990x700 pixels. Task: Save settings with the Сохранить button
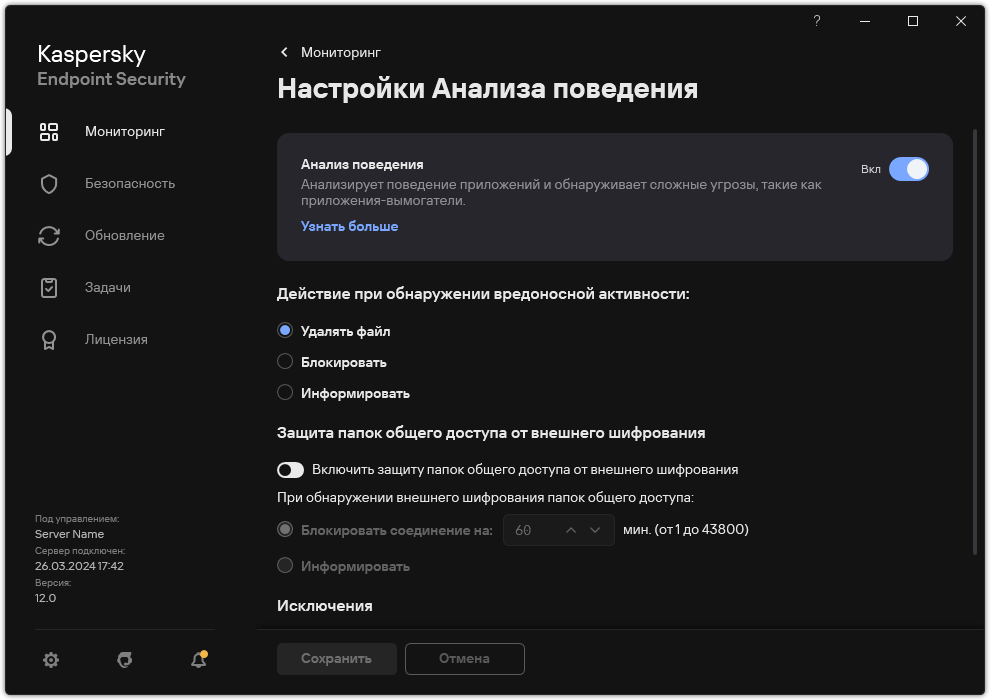click(x=336, y=659)
